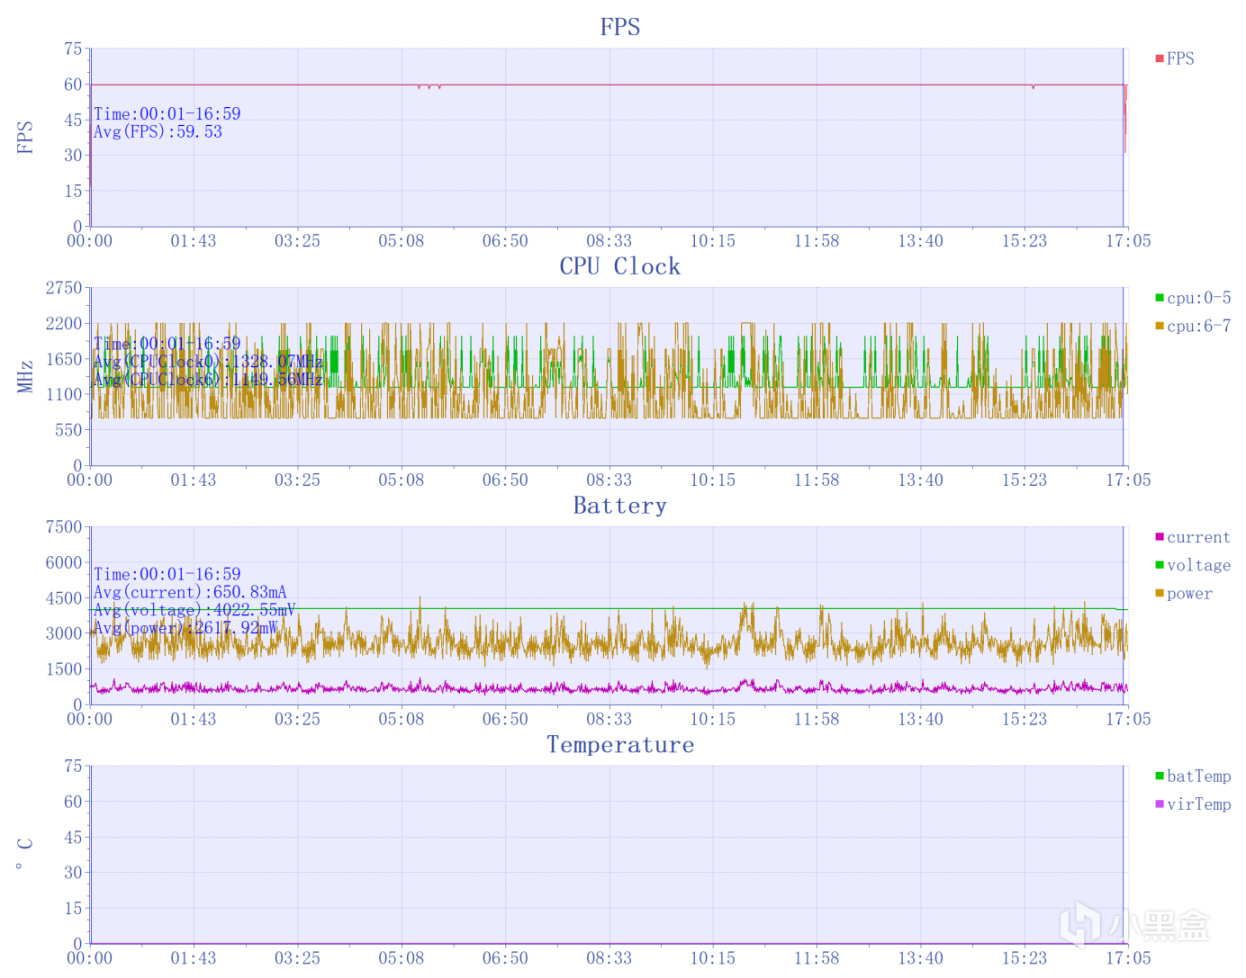Click the FPS chart title
This screenshot has width=1246, height=978.
point(620,27)
